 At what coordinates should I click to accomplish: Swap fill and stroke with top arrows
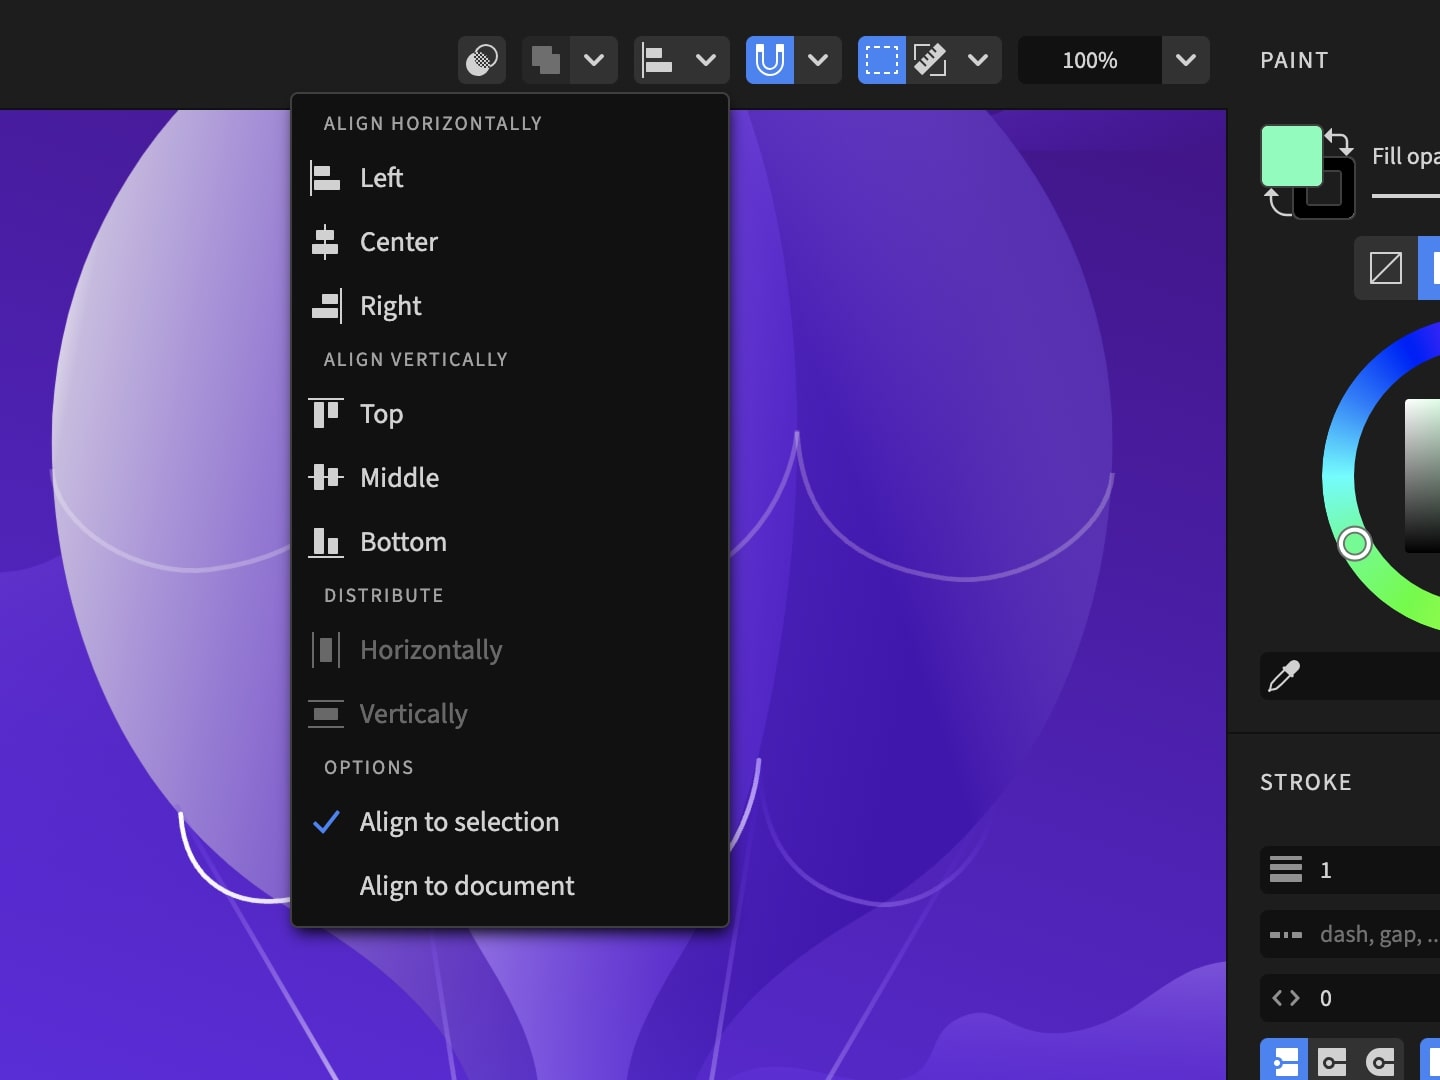(1340, 142)
